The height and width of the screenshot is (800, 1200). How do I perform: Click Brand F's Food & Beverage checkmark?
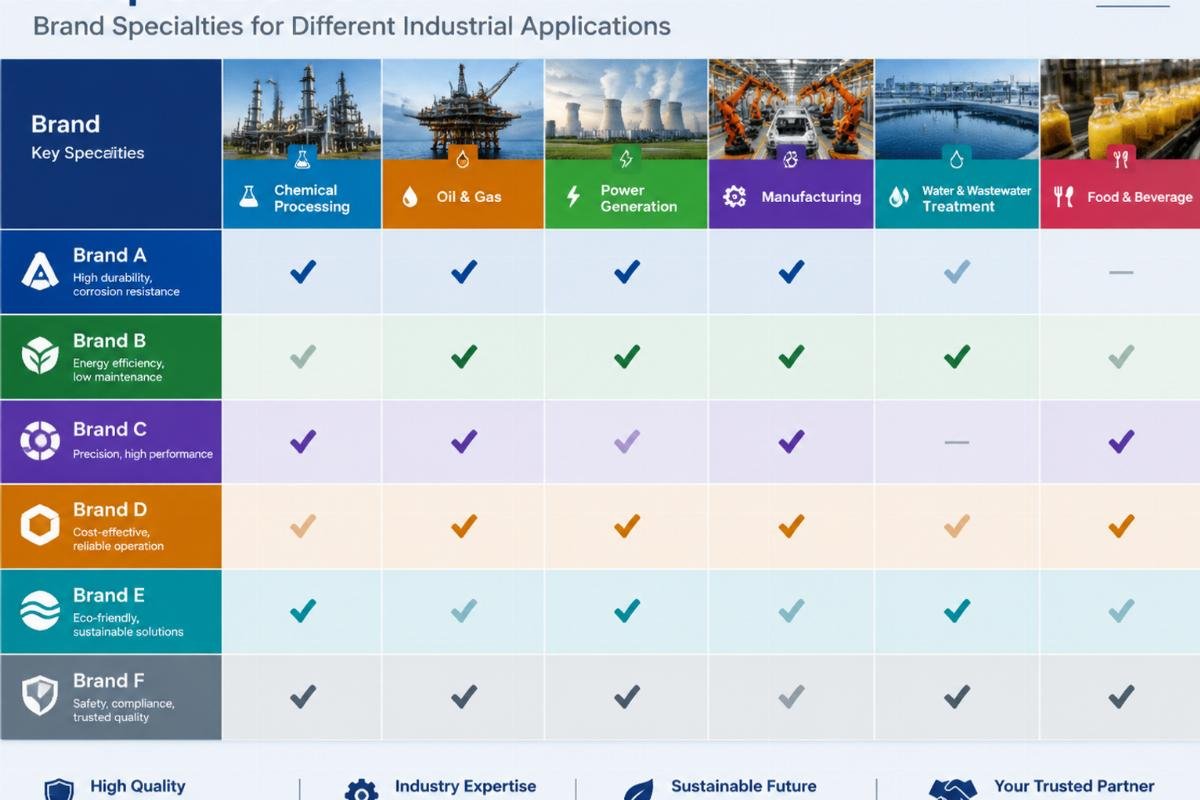pyautogui.click(x=1122, y=696)
